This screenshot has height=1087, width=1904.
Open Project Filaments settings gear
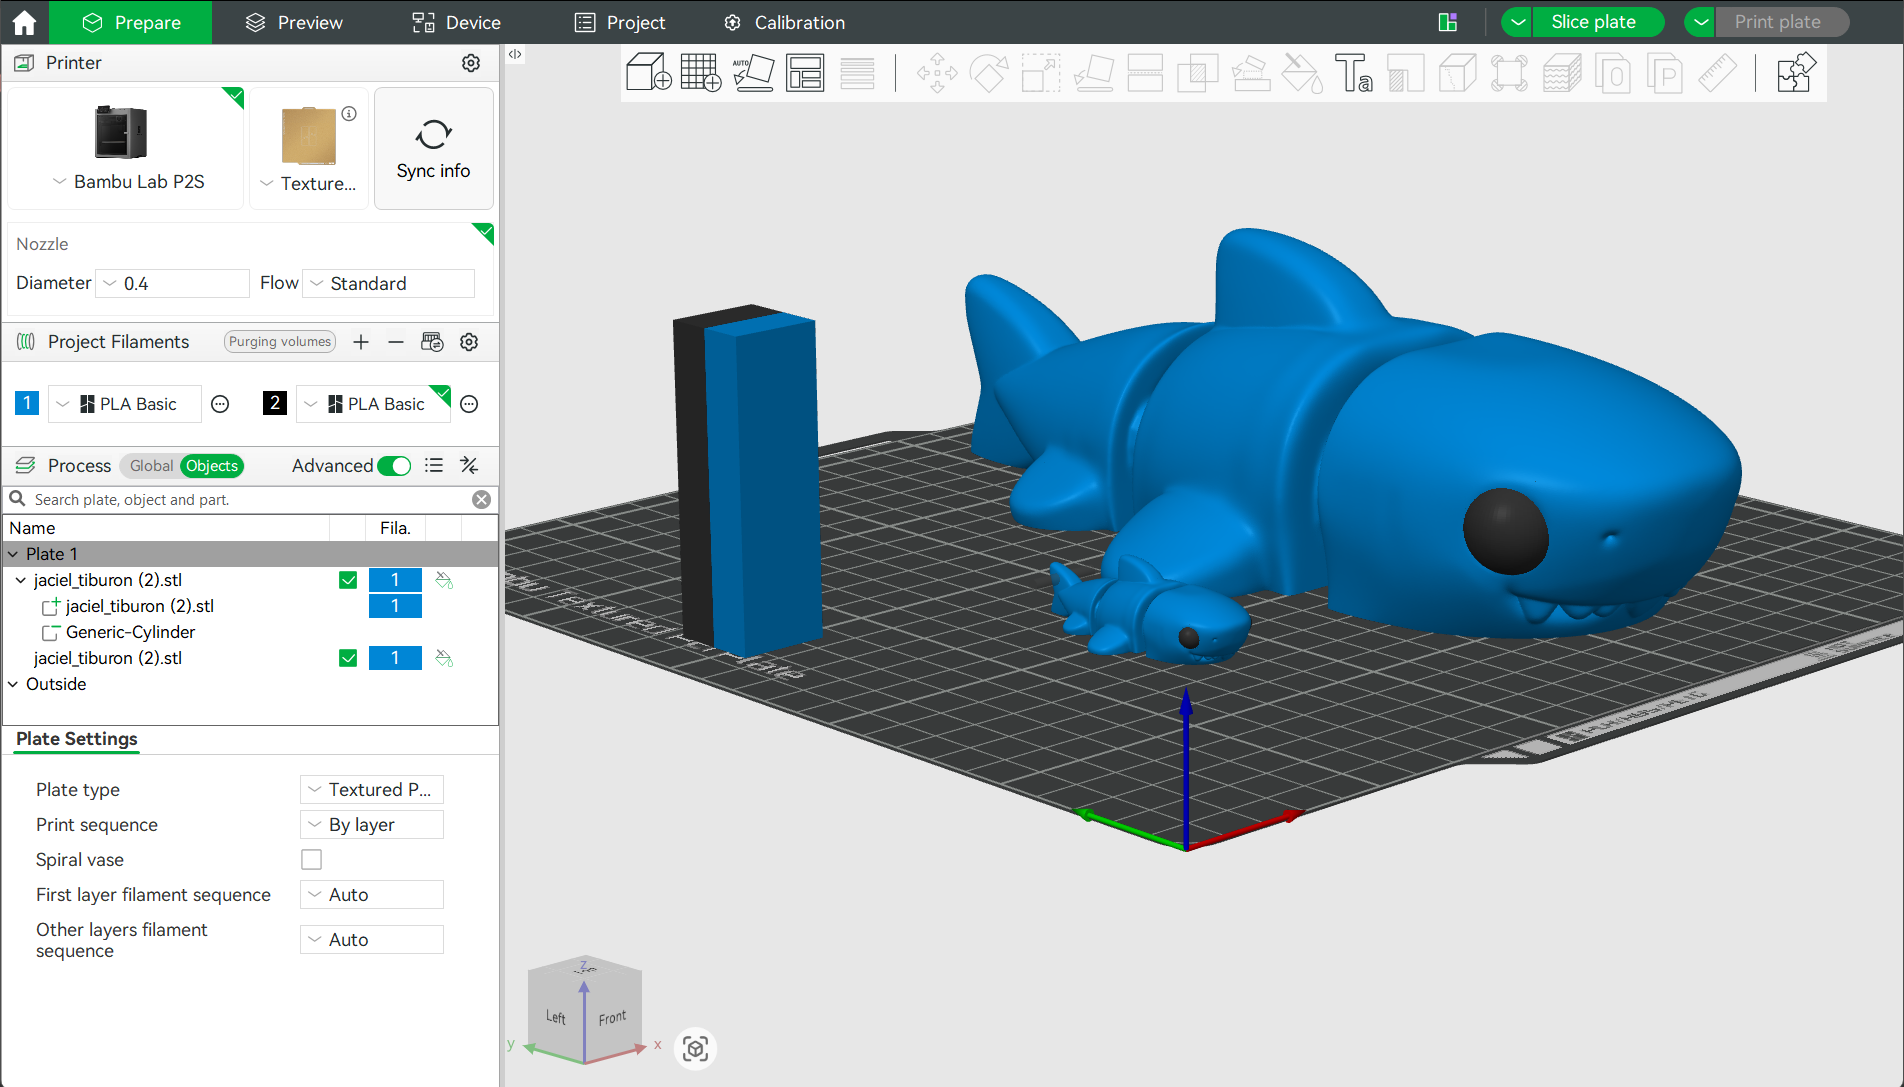[x=469, y=342]
